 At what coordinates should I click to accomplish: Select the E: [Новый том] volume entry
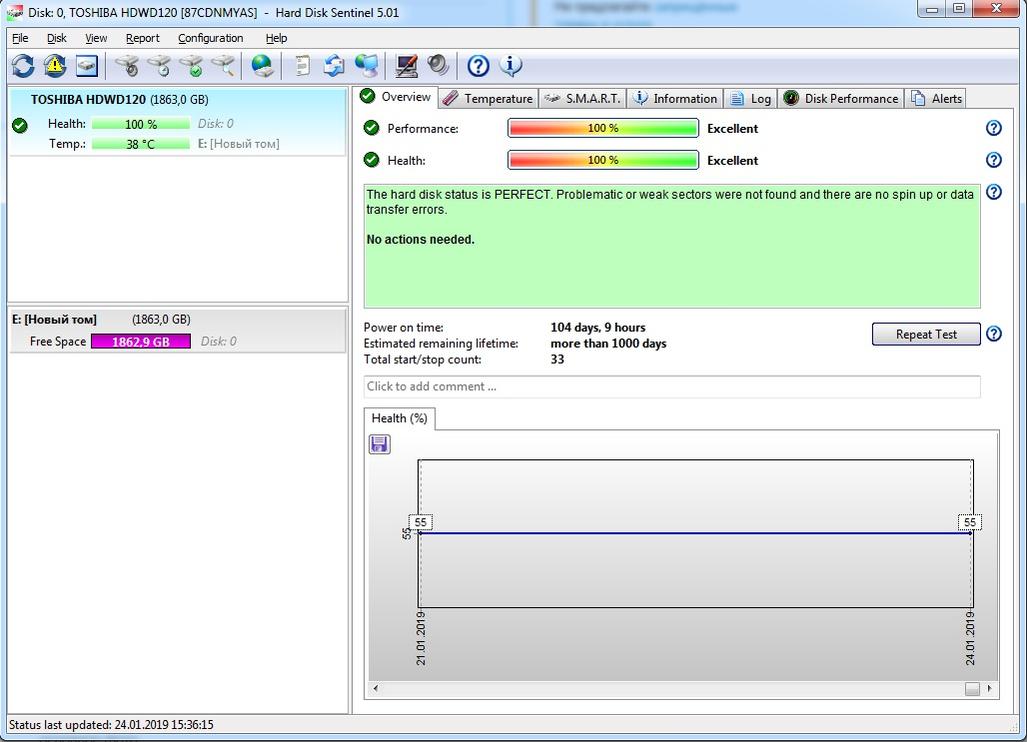[x=177, y=331]
